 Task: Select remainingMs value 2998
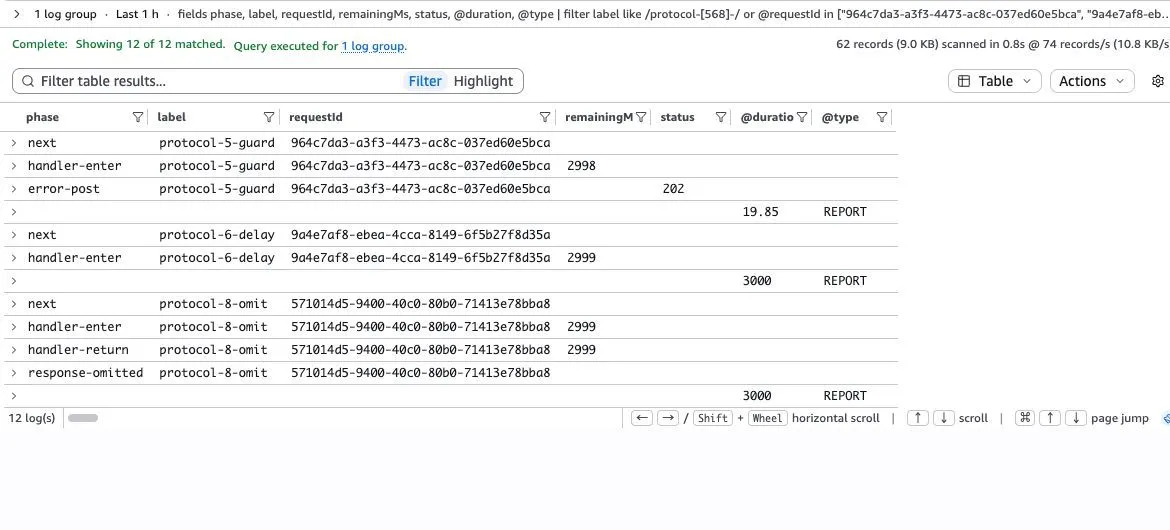point(581,166)
